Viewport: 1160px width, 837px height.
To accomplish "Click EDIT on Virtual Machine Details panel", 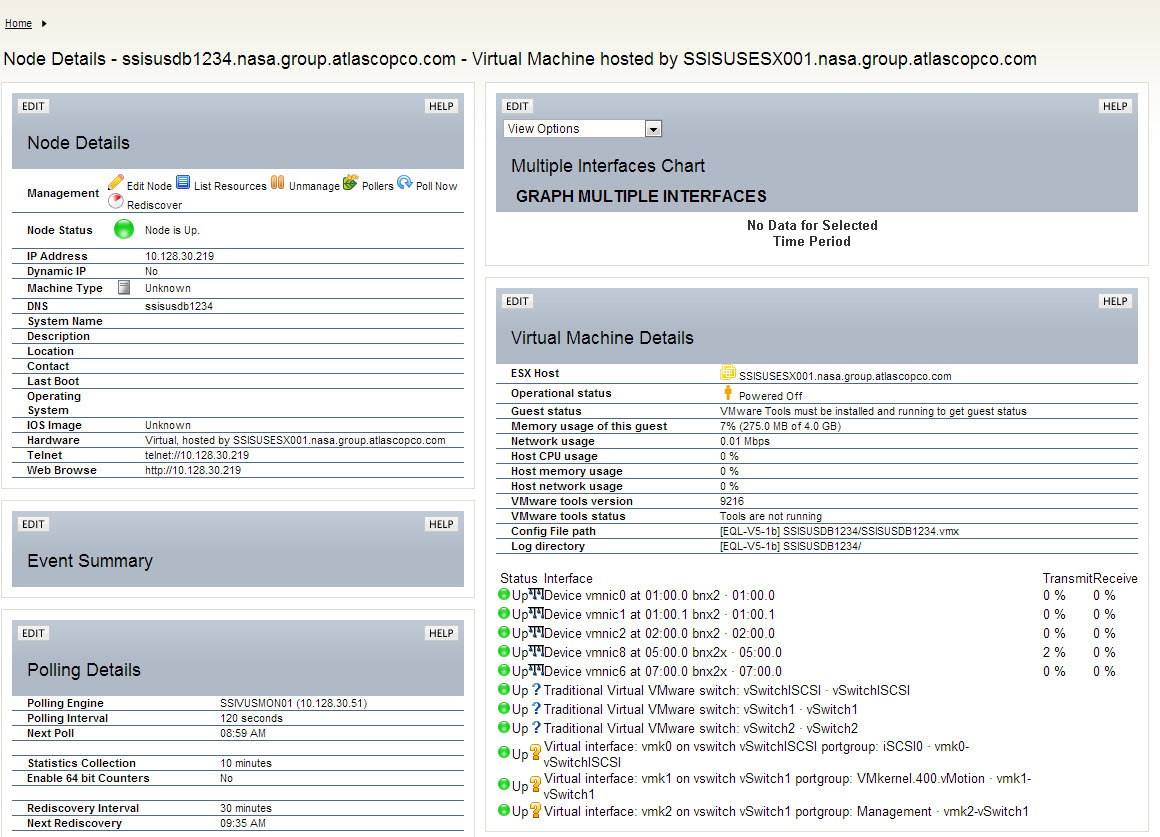I will click(518, 301).
